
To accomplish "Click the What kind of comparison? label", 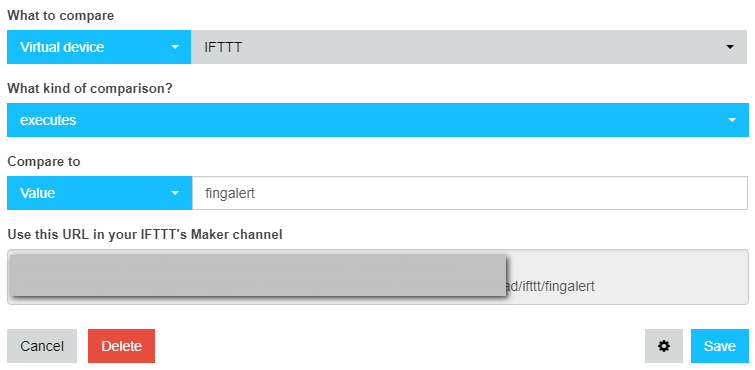I will (90, 89).
